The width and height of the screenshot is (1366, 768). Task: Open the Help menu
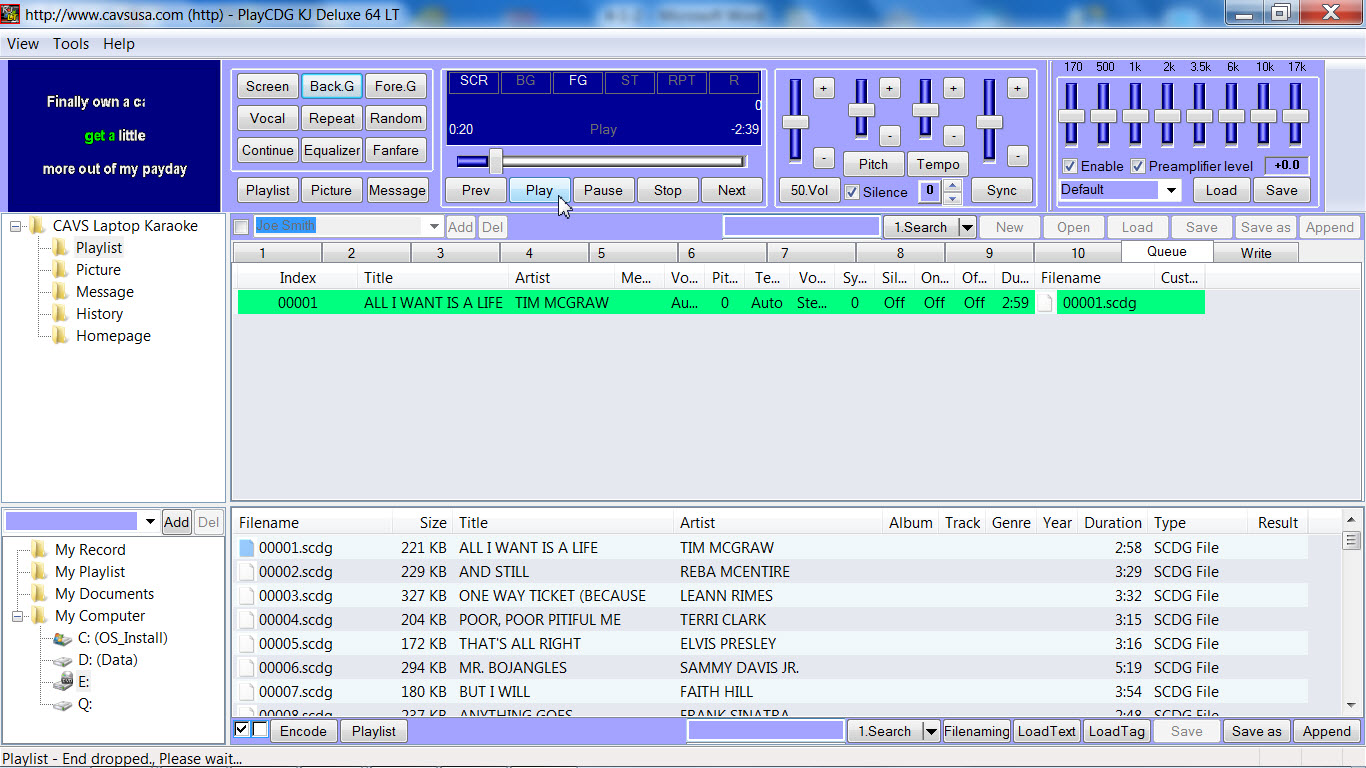(x=119, y=44)
